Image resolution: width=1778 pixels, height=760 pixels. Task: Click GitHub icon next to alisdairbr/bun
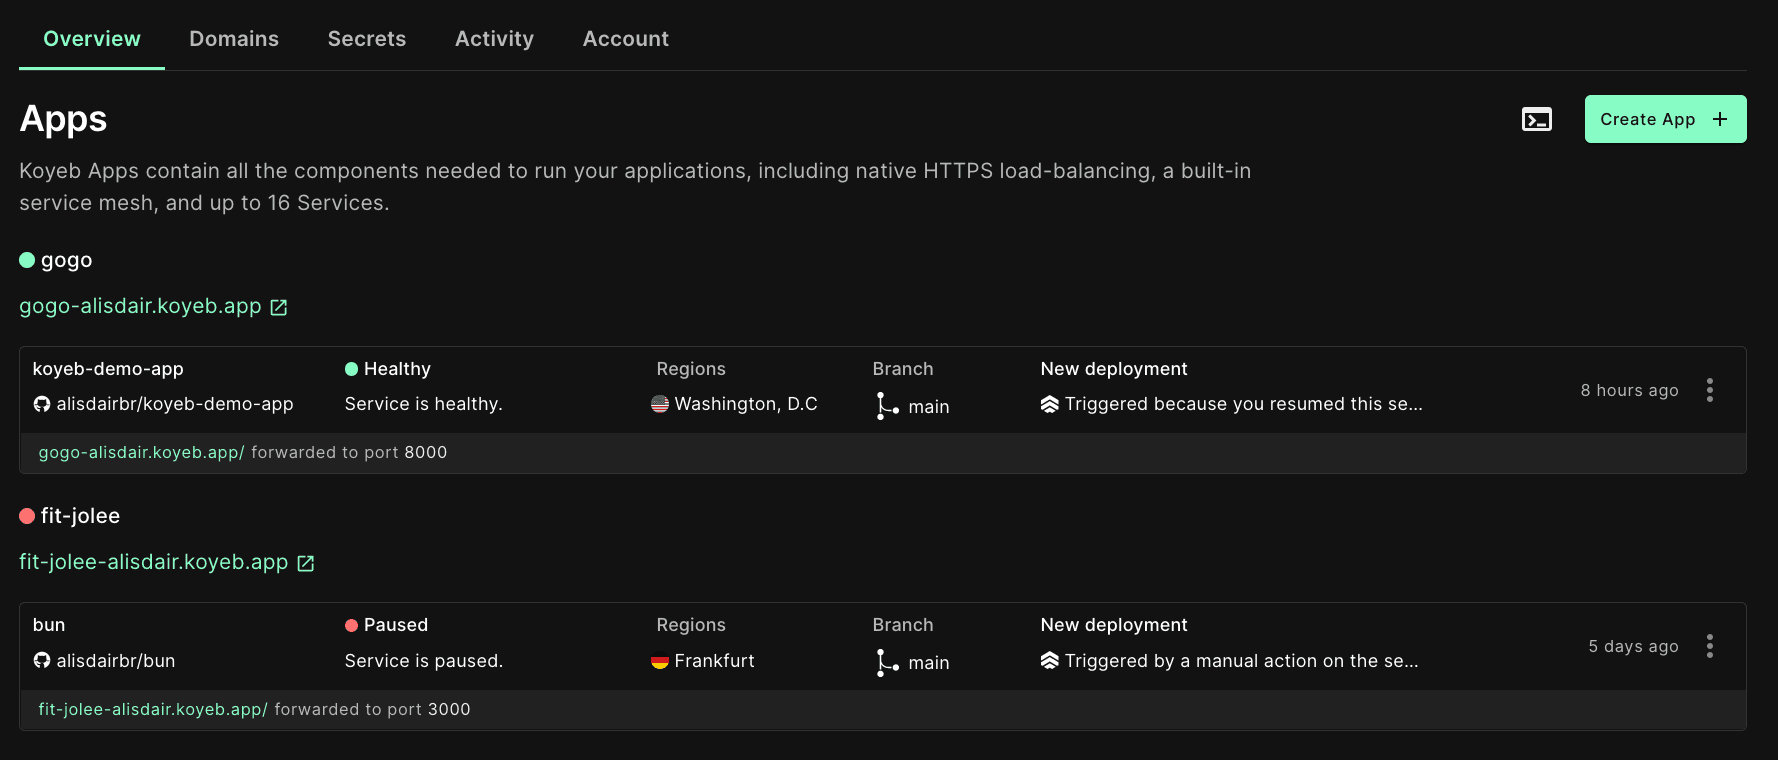coord(42,661)
